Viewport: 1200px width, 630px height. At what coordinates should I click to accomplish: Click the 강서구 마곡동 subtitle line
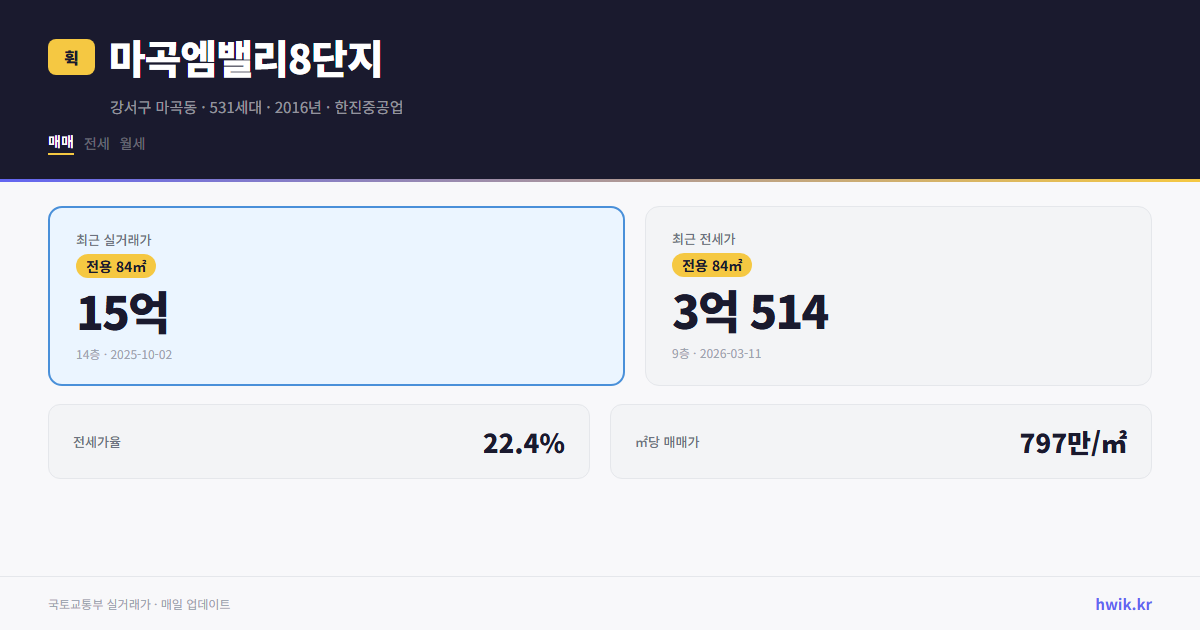tap(257, 107)
